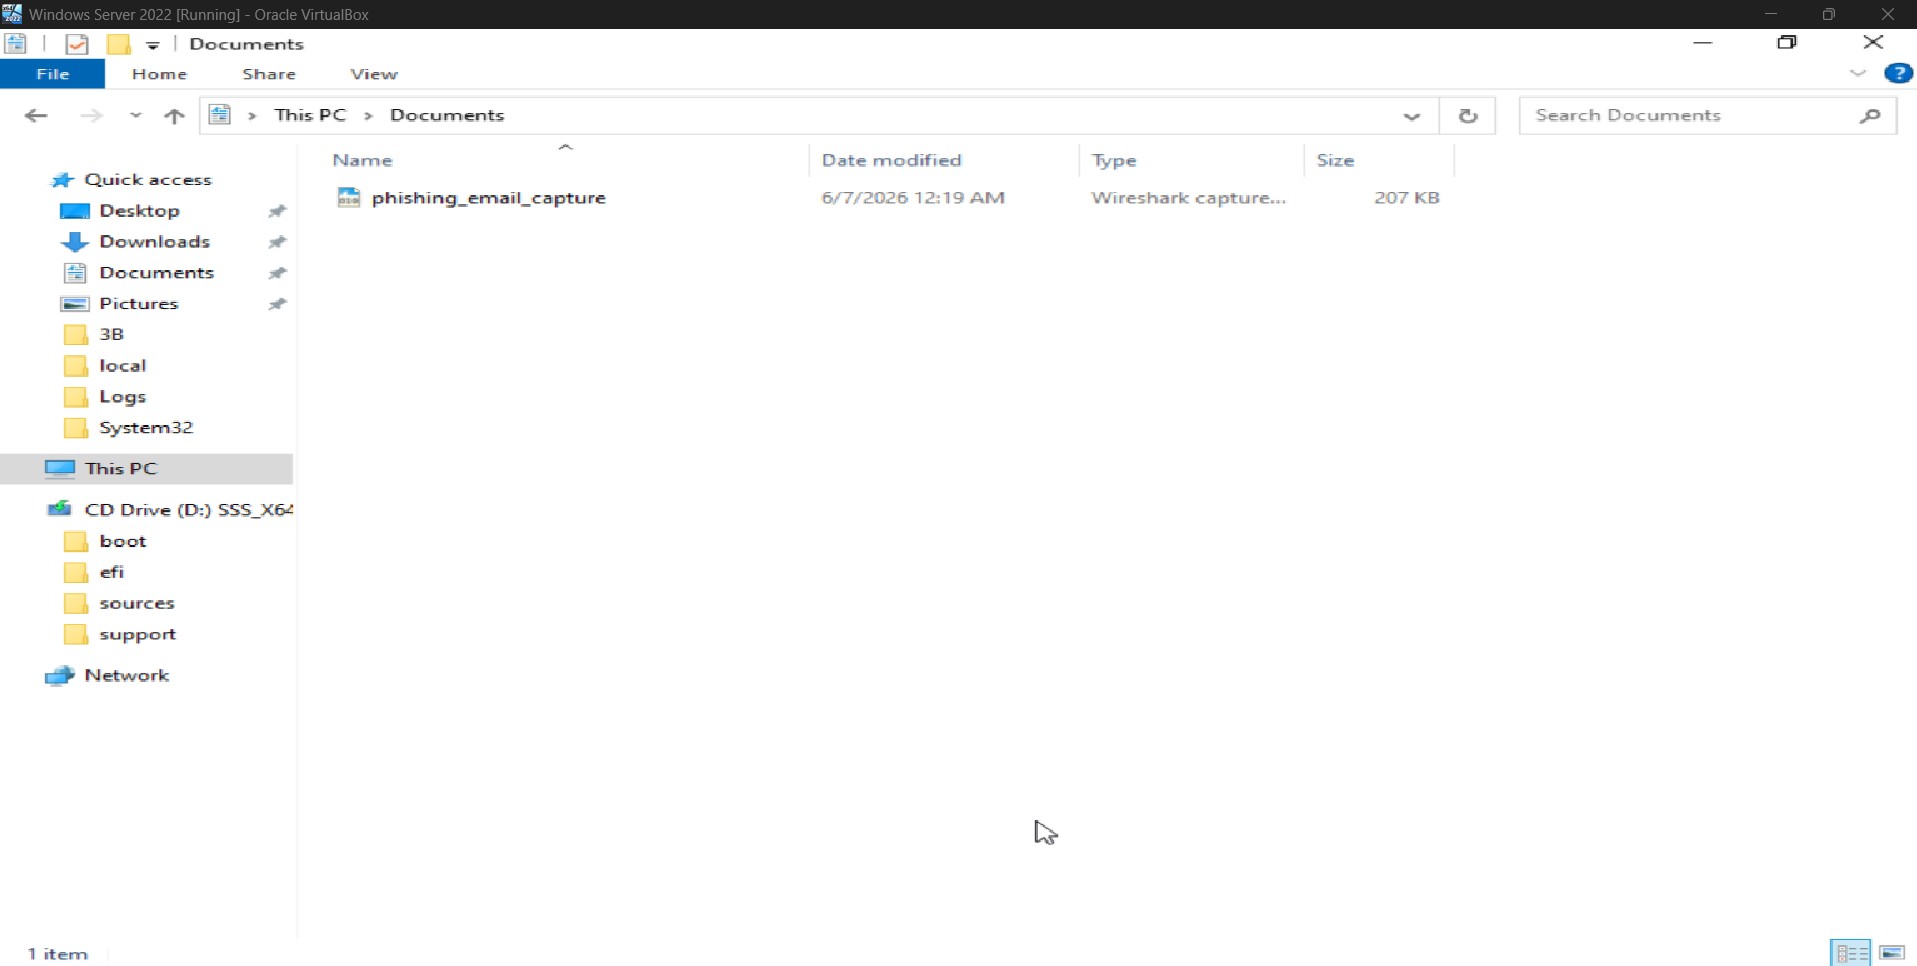Click the Network icon in sidebar
The image size is (1917, 966).
(60, 676)
